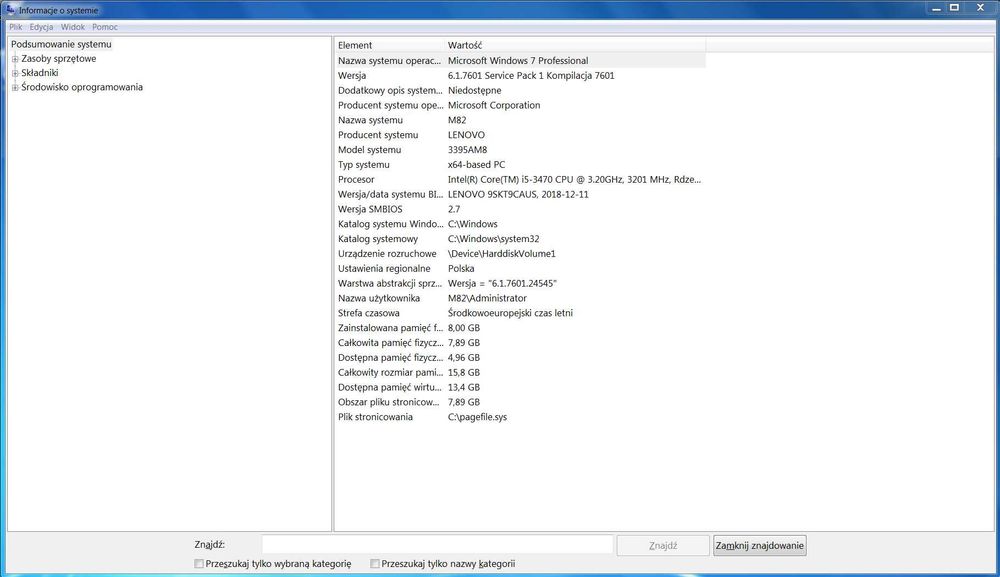Click the Zamknij znajdowanie button
The height and width of the screenshot is (577, 1000).
760,546
